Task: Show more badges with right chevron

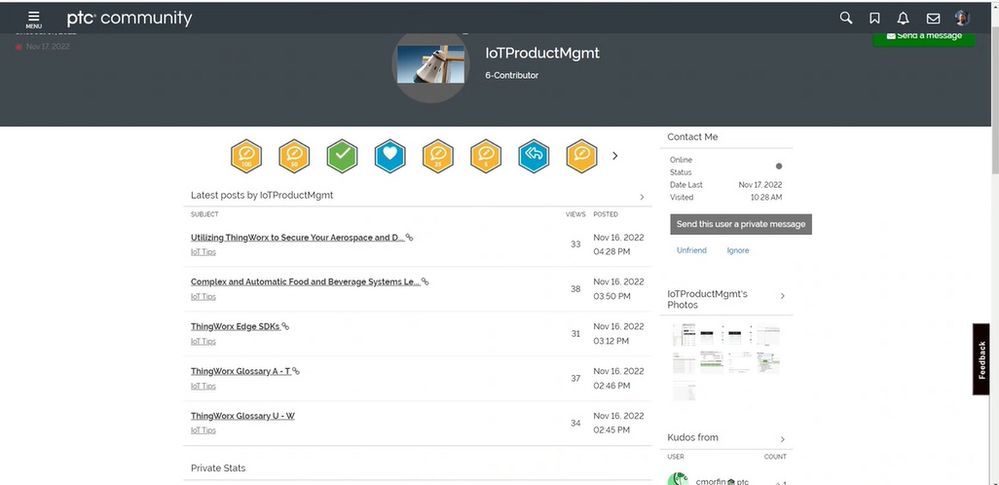Action: coord(615,156)
